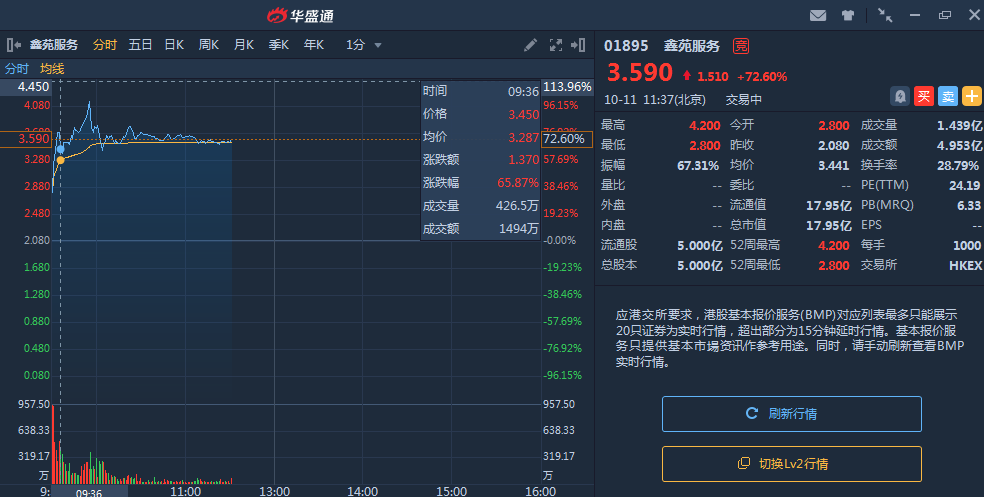This screenshot has height=497, width=984.
Task: Add stock with yellow plus icon
Action: click(971, 96)
